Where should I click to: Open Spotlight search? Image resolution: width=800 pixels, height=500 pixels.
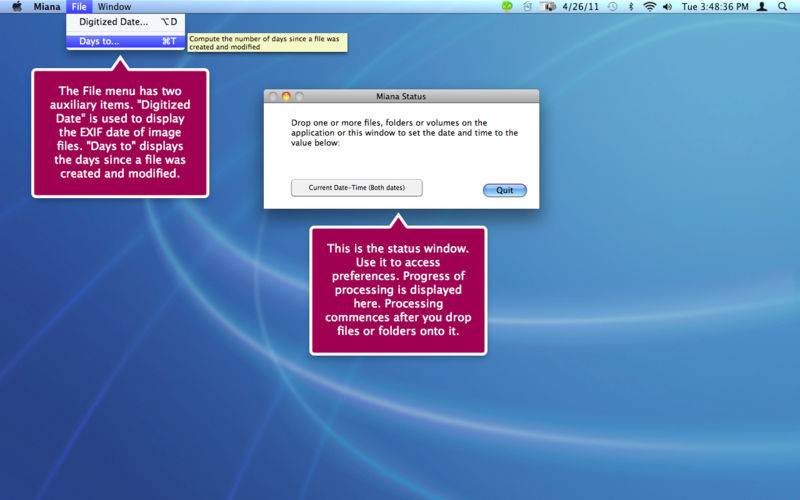pos(783,7)
